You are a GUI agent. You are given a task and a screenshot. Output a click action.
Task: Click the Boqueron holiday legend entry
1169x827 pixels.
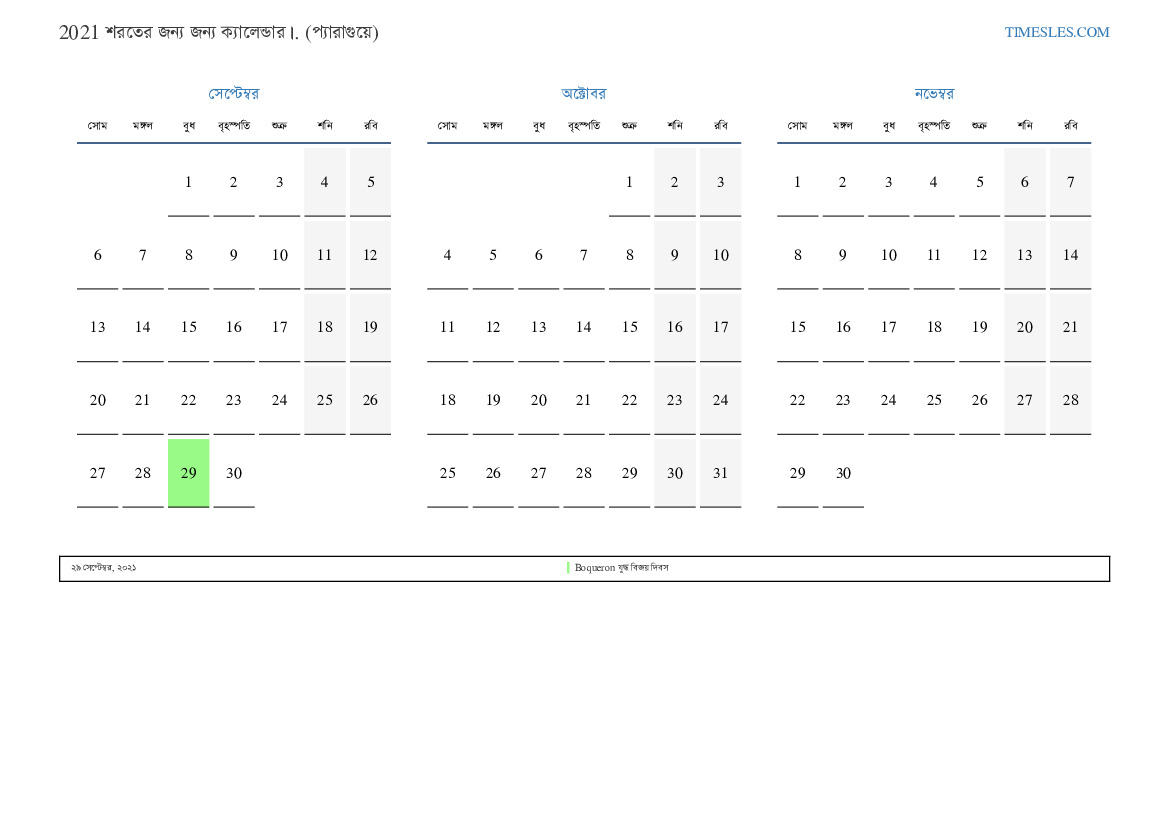tap(621, 568)
